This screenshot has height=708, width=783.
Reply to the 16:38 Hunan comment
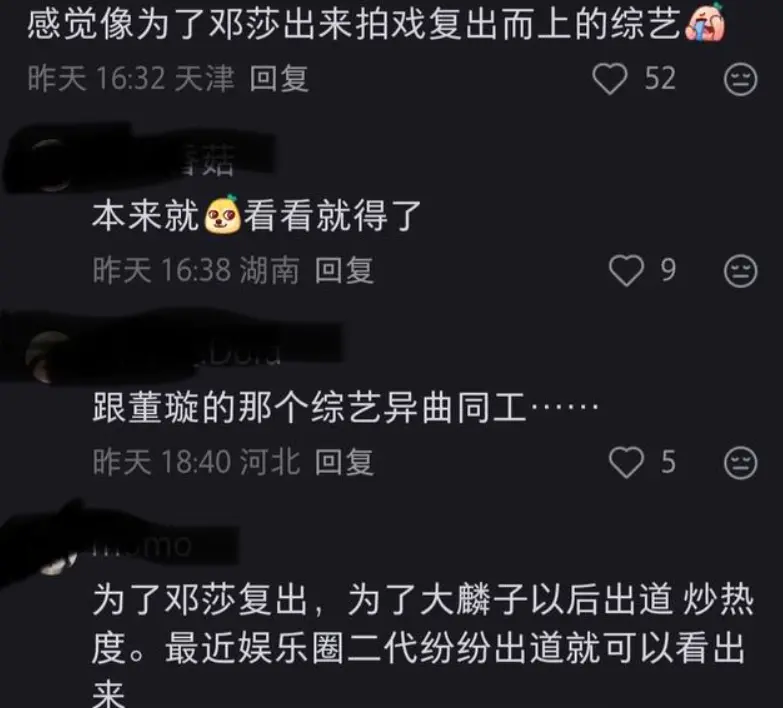click(344, 271)
